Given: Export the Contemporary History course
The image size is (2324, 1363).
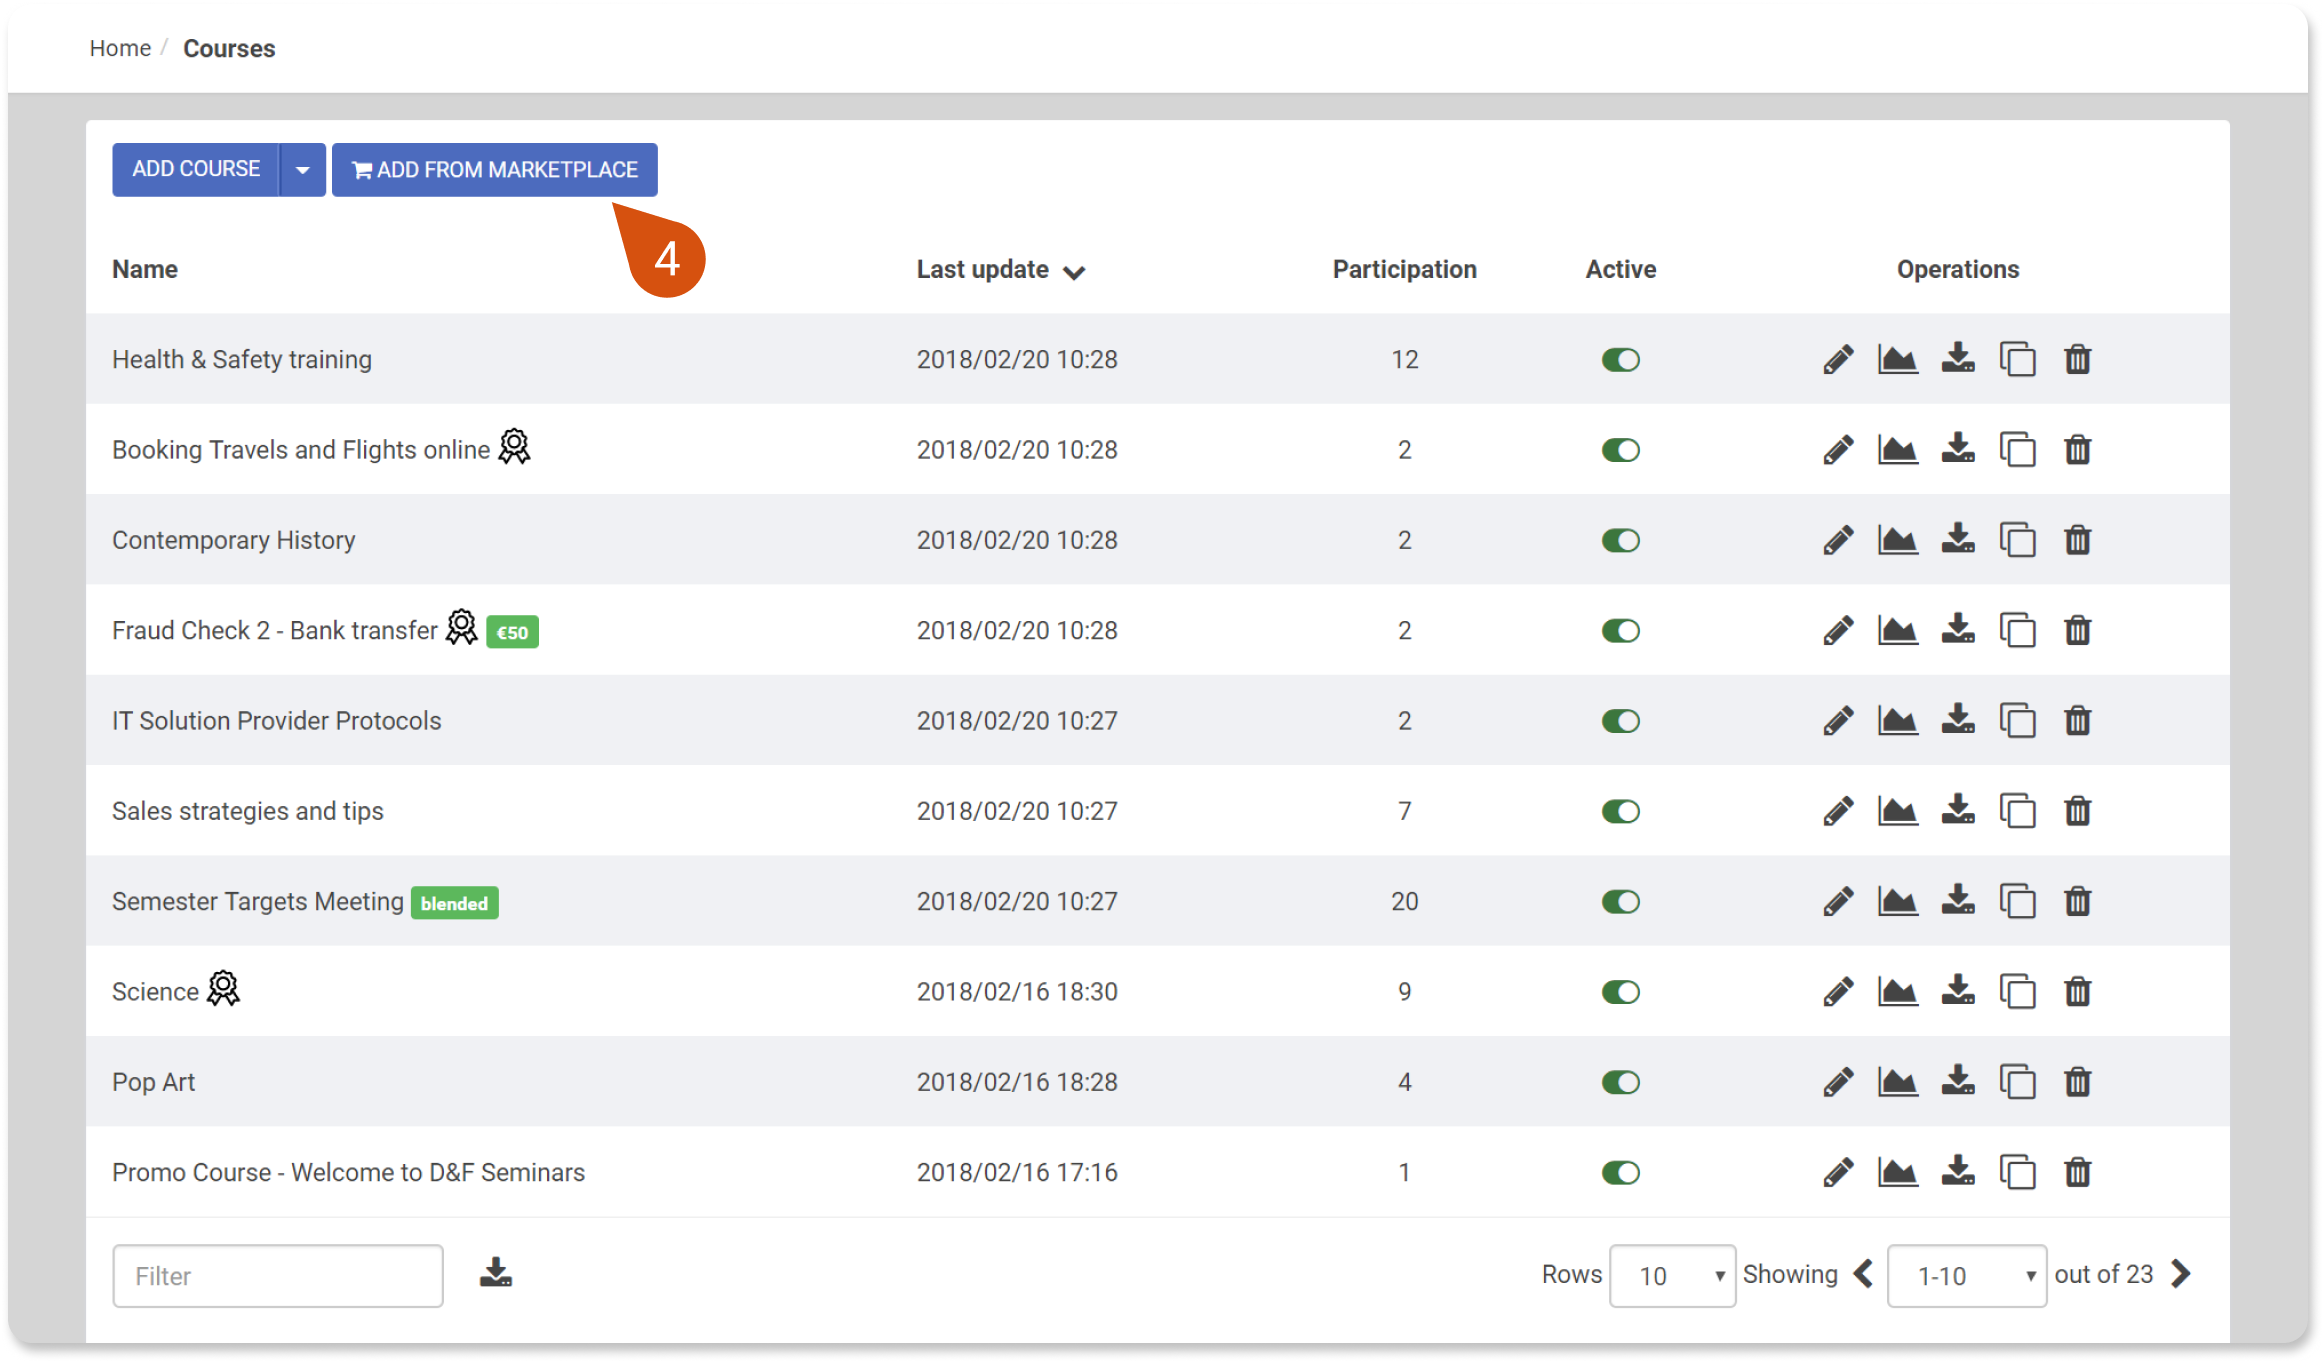Looking at the screenshot, I should pyautogui.click(x=1958, y=539).
